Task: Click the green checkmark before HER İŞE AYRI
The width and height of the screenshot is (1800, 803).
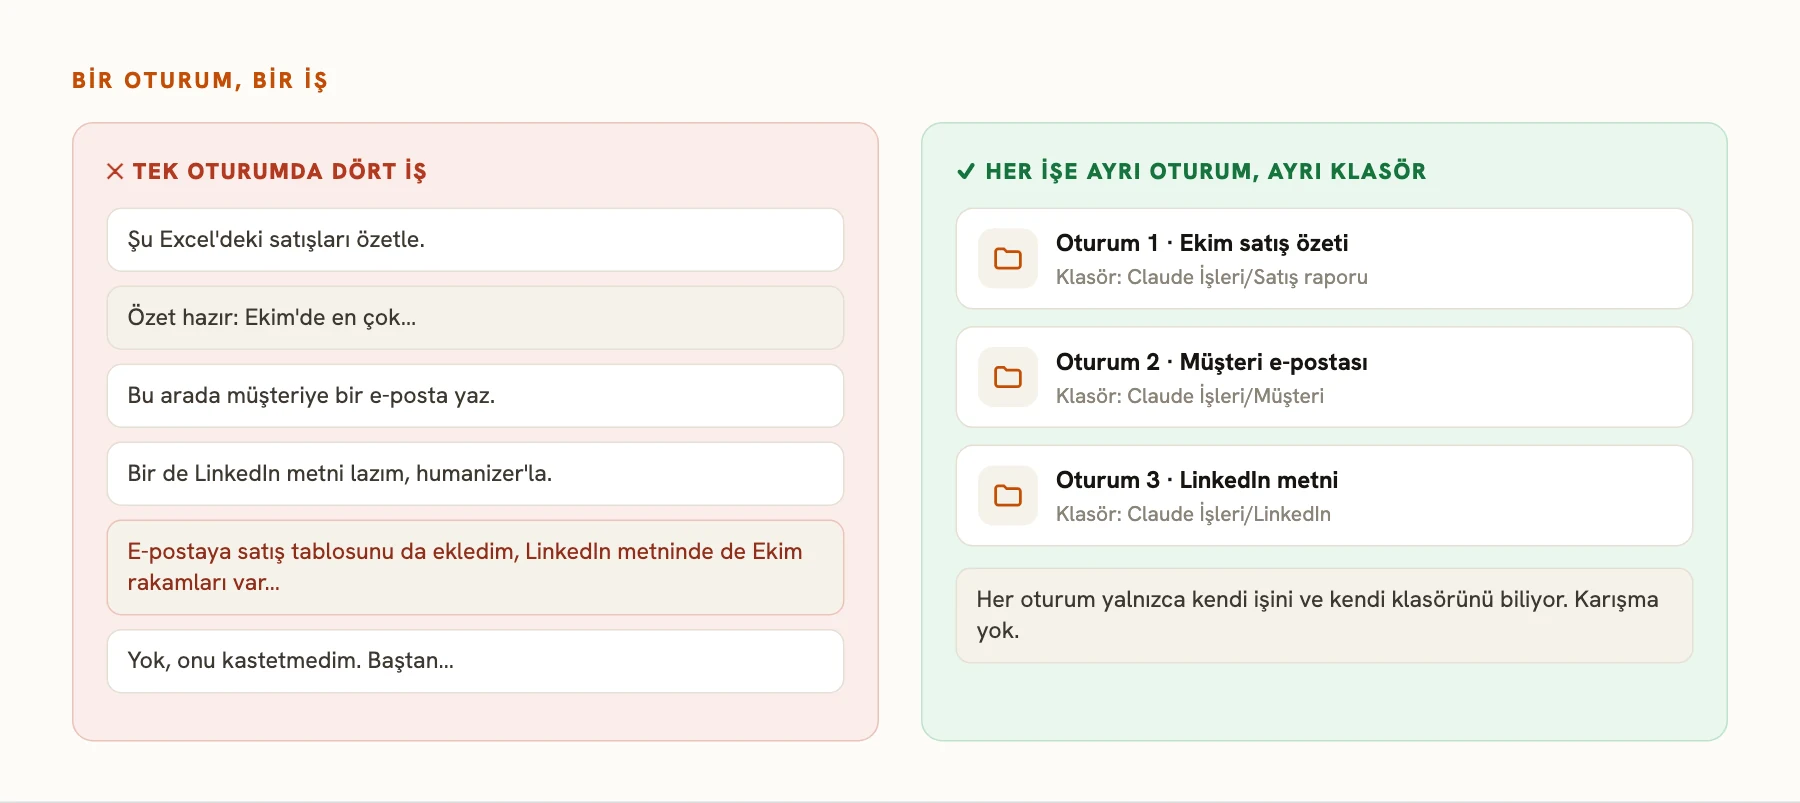Action: (x=966, y=171)
